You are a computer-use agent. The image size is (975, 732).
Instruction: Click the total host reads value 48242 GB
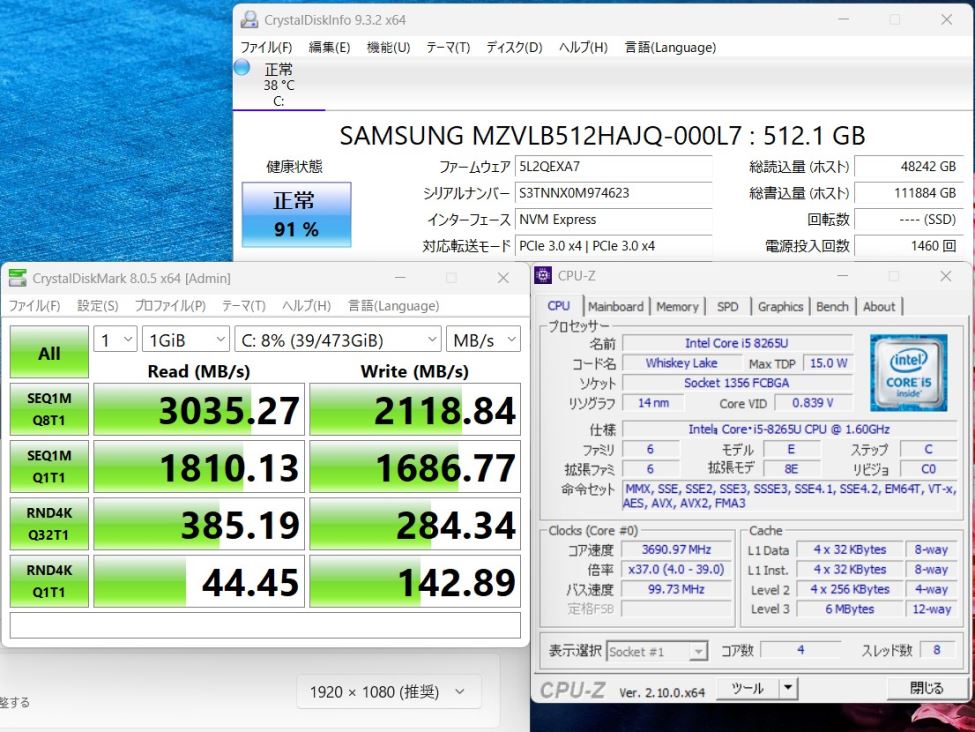[x=908, y=167]
